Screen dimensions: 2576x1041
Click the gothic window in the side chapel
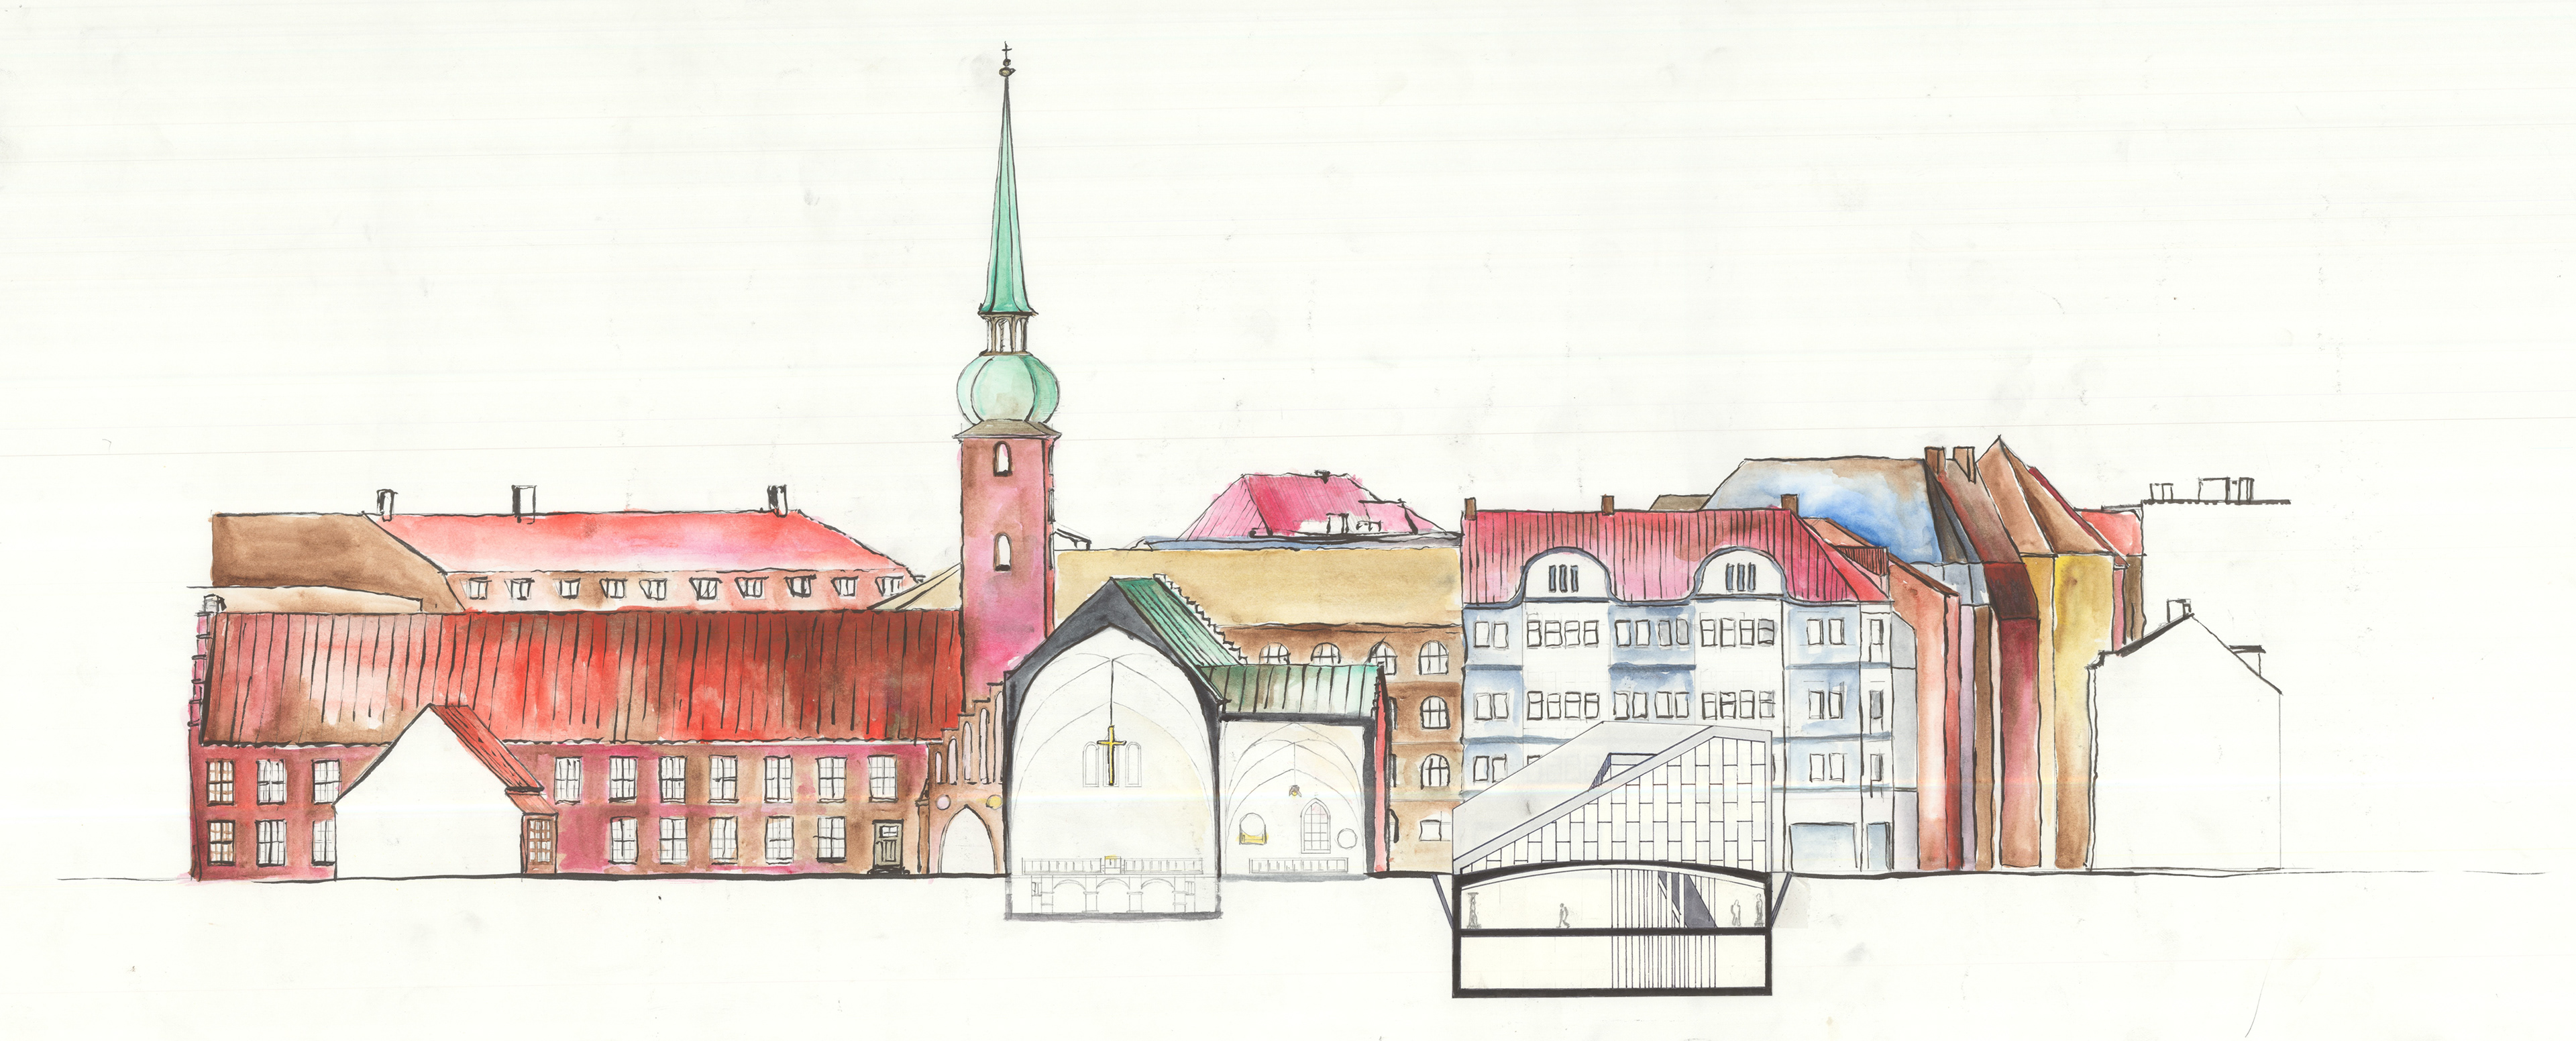[x=1316, y=827]
